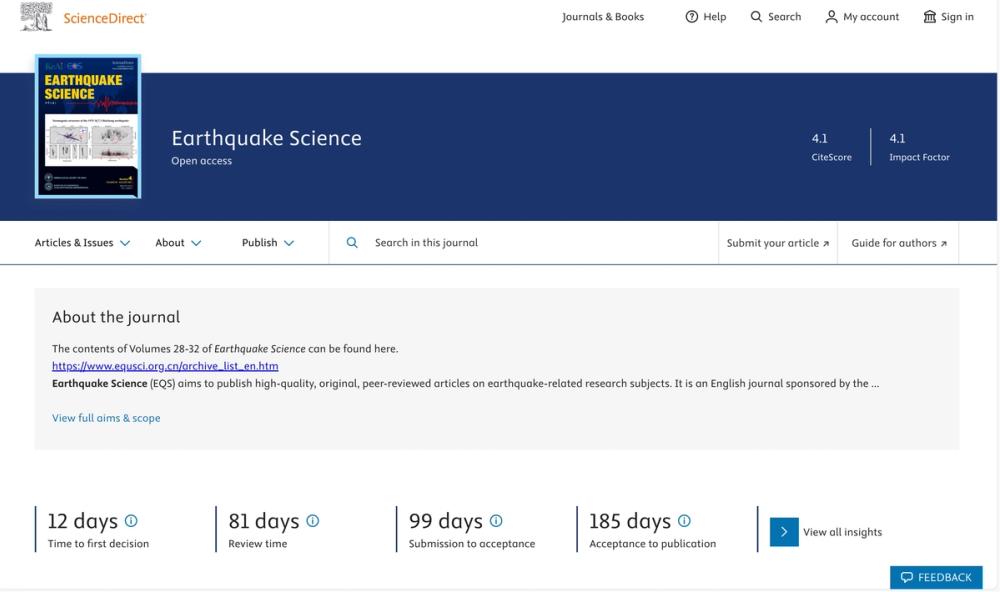This screenshot has height=592, width=1000.
Task: Expand the Publish menu
Action: pos(268,242)
